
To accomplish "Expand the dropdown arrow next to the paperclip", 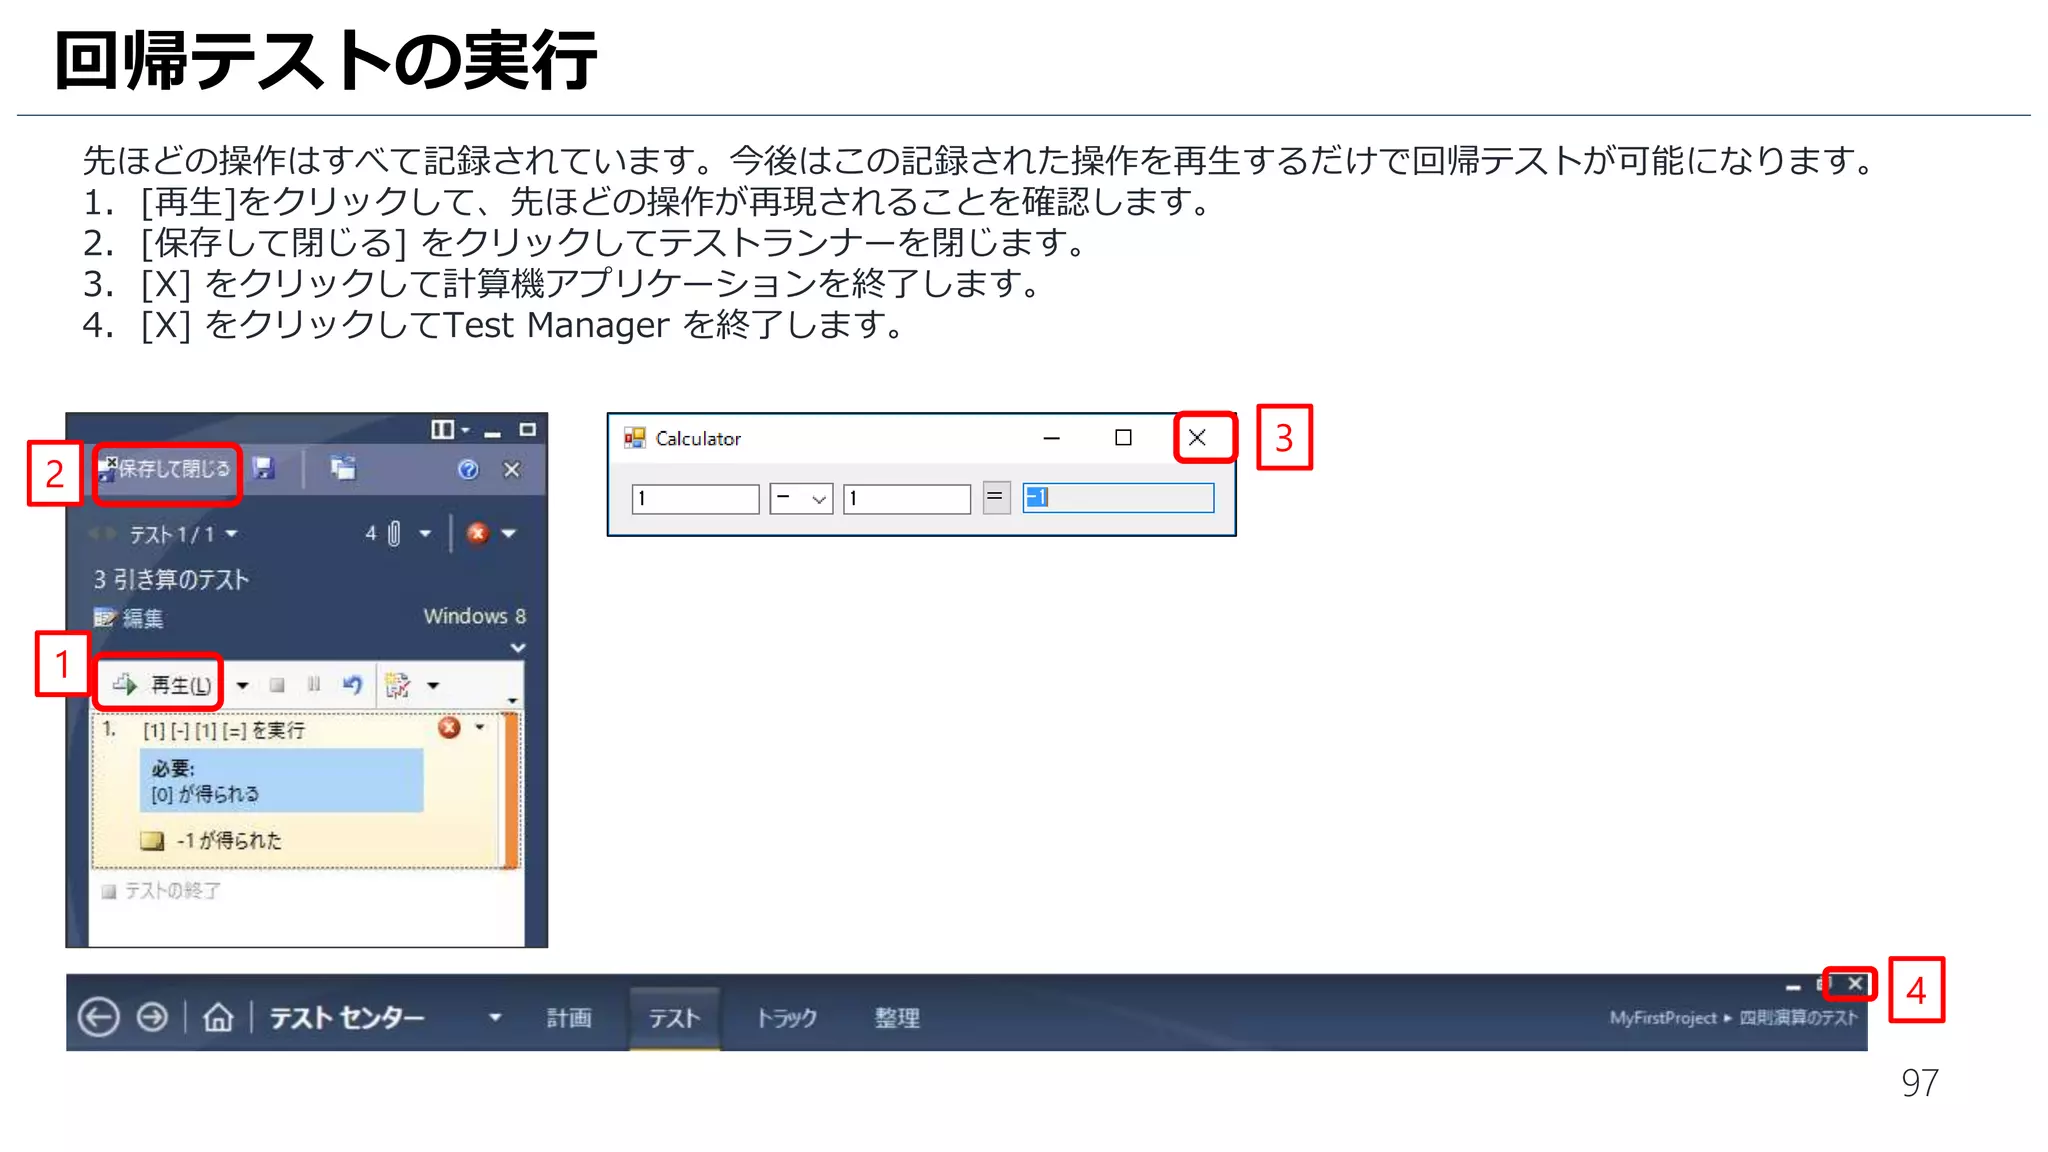I will tap(425, 534).
